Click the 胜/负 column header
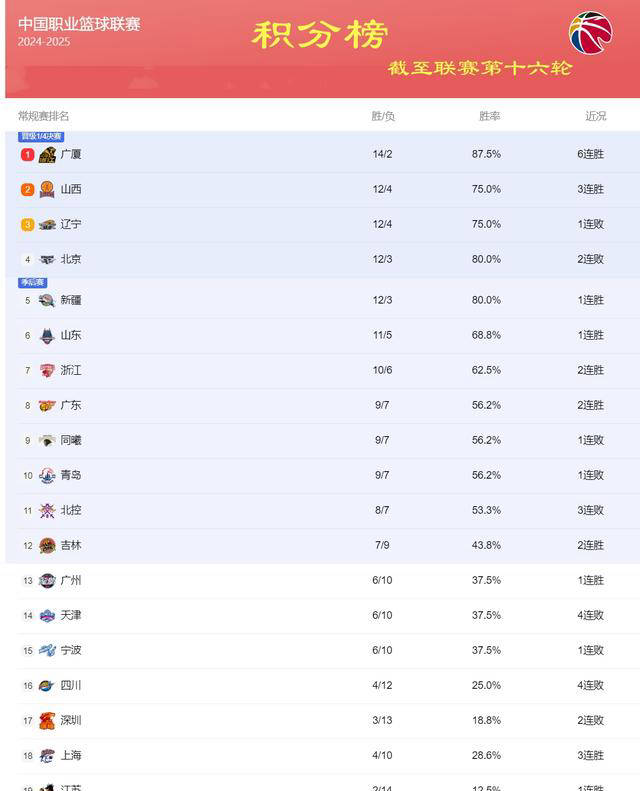640x791 pixels. [x=383, y=116]
